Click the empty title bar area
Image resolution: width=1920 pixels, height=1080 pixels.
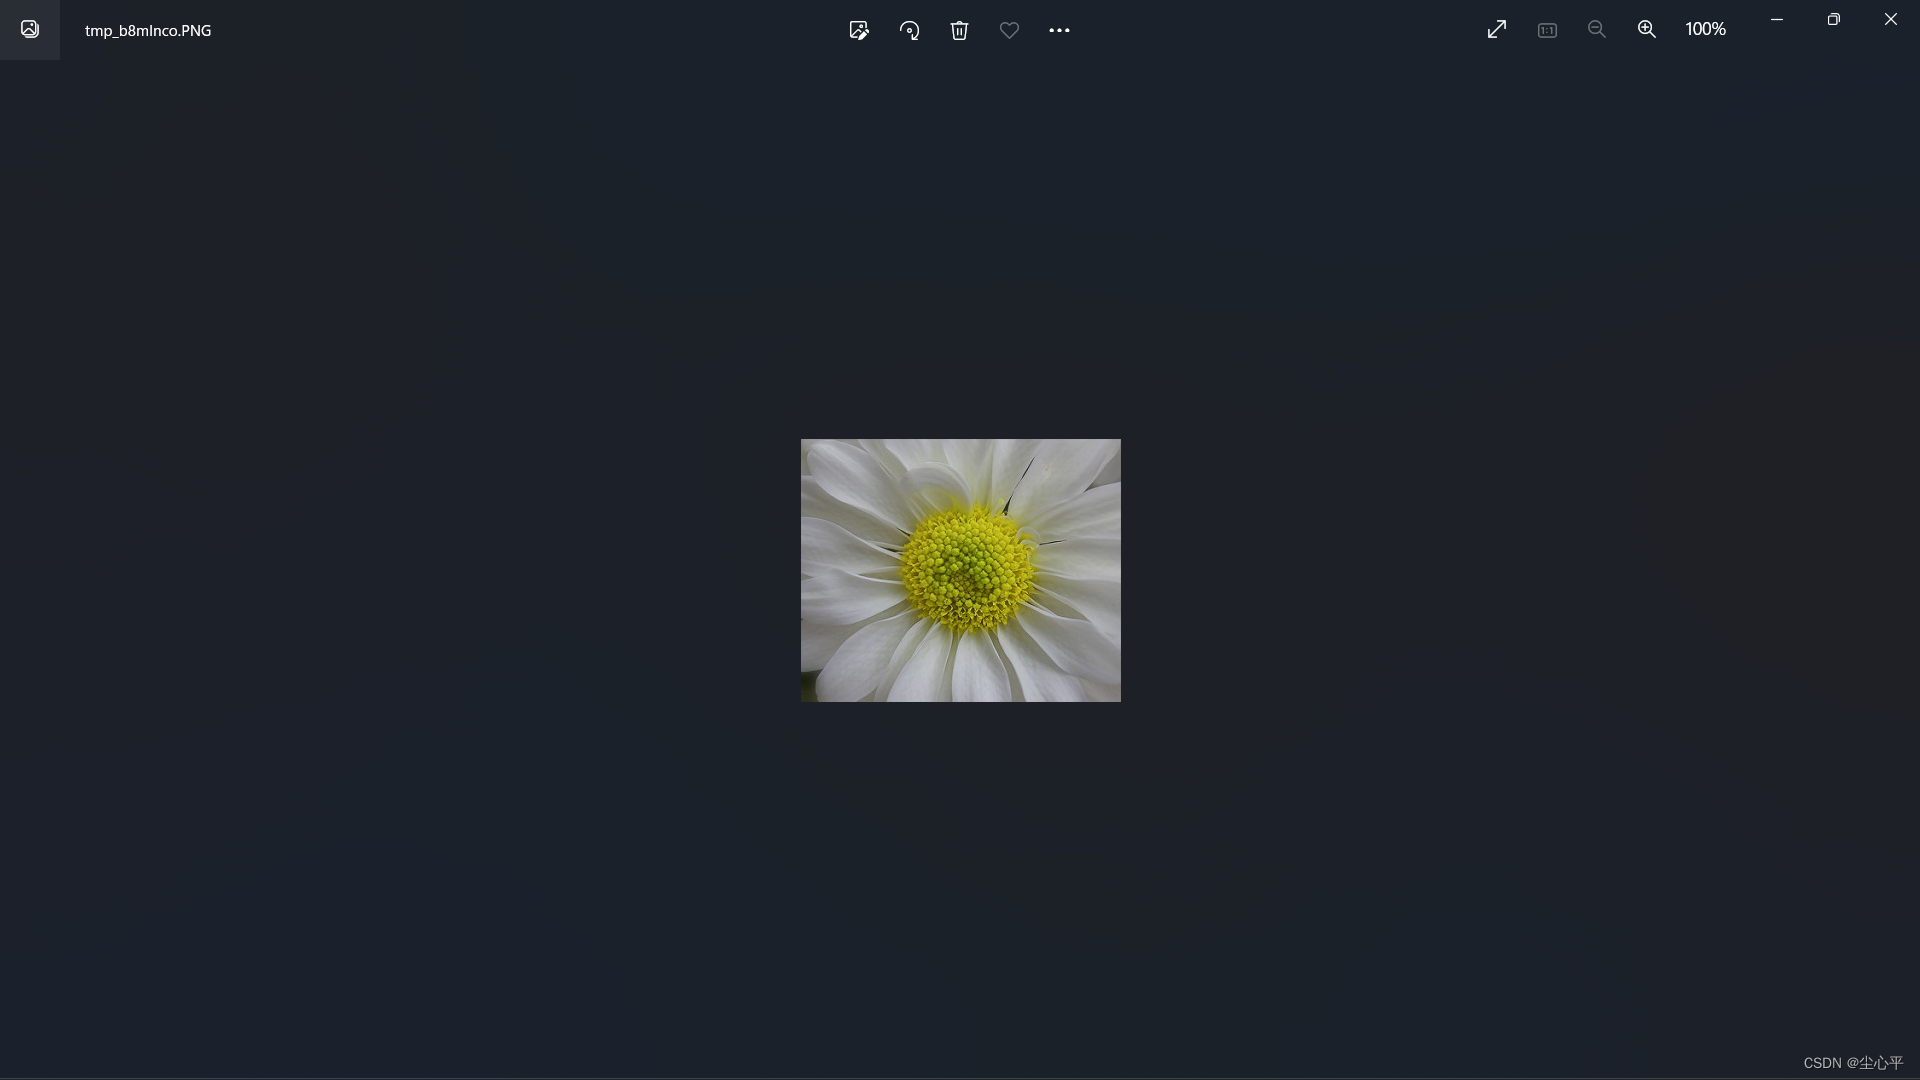500,30
